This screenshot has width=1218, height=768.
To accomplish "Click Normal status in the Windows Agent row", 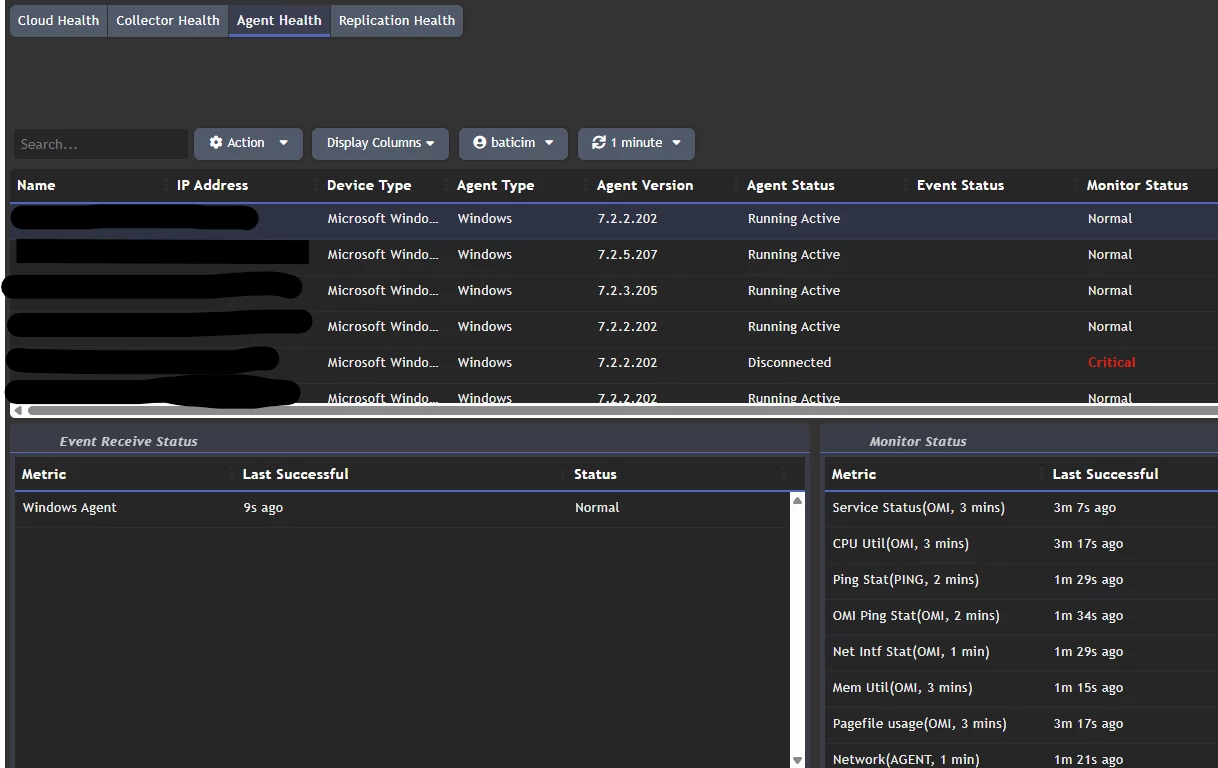I will click(x=597, y=508).
